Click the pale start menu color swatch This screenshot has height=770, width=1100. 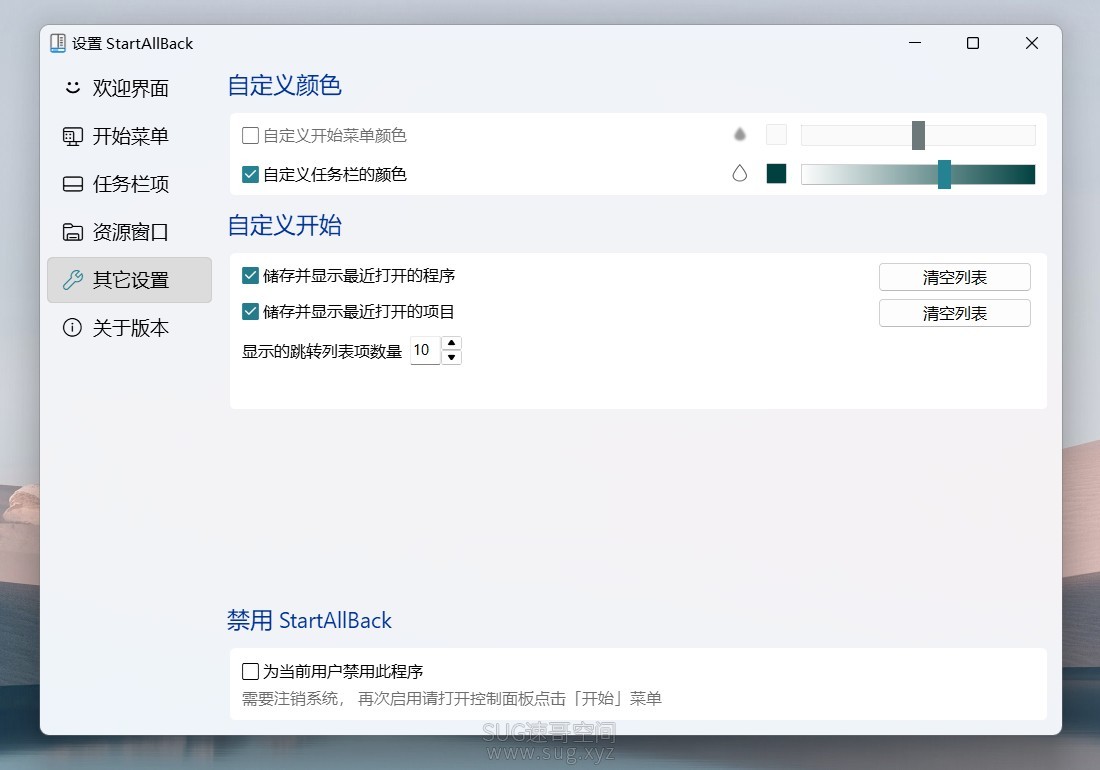(x=776, y=135)
